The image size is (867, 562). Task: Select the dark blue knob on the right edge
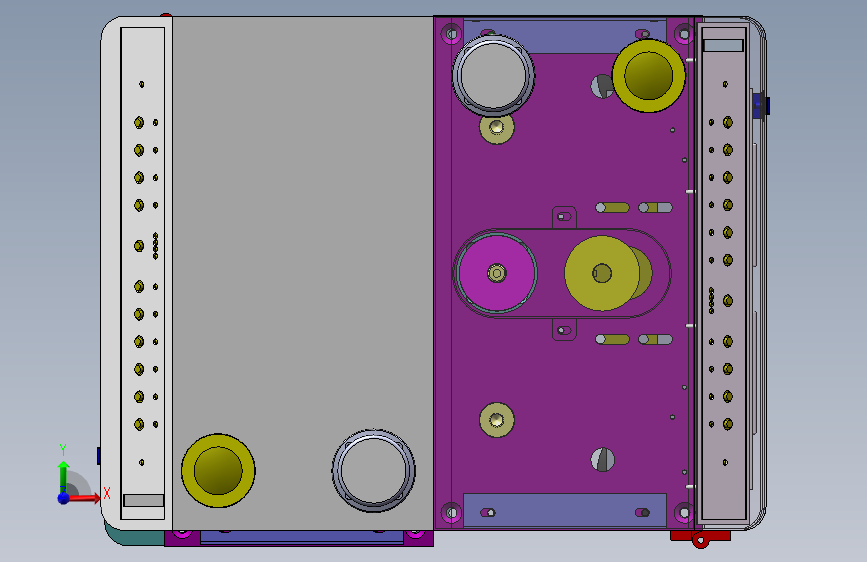coord(761,104)
